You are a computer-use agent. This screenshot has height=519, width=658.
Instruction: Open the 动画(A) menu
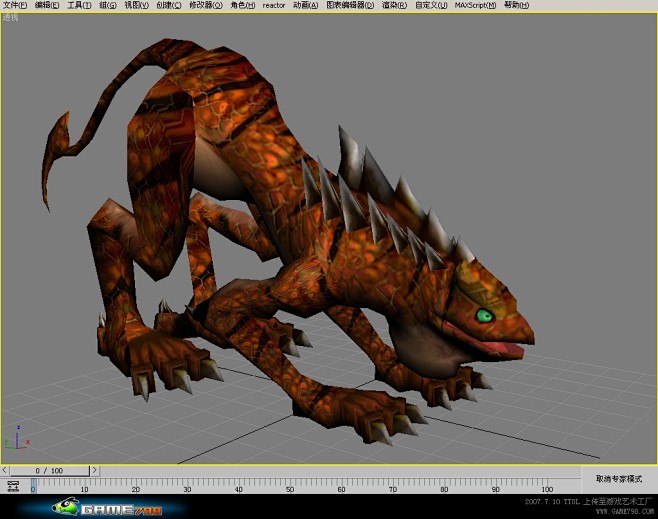tap(306, 5)
